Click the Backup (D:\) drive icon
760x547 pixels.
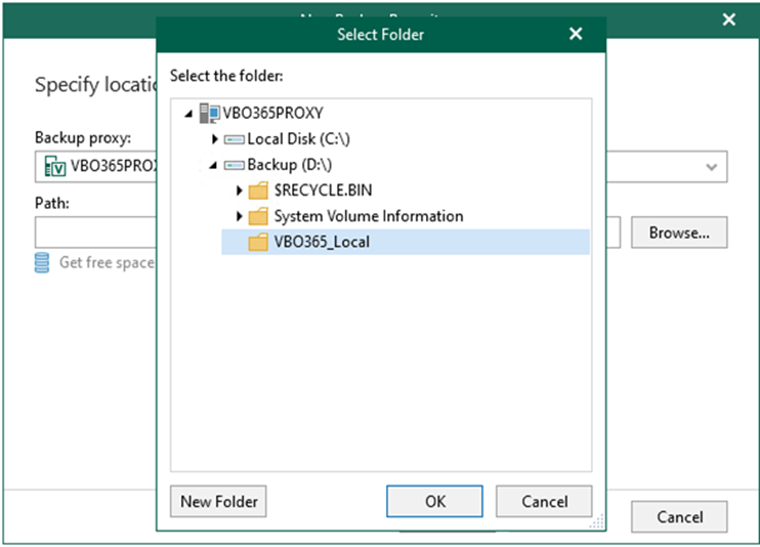tap(234, 166)
